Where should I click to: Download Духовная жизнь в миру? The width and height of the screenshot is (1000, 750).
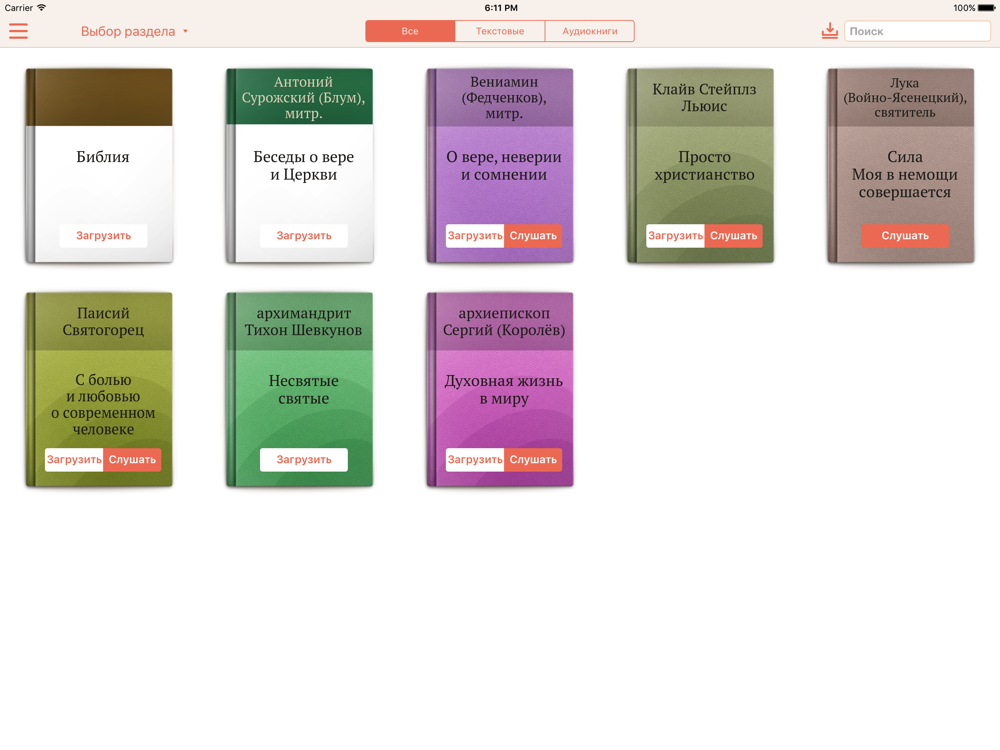(475, 459)
